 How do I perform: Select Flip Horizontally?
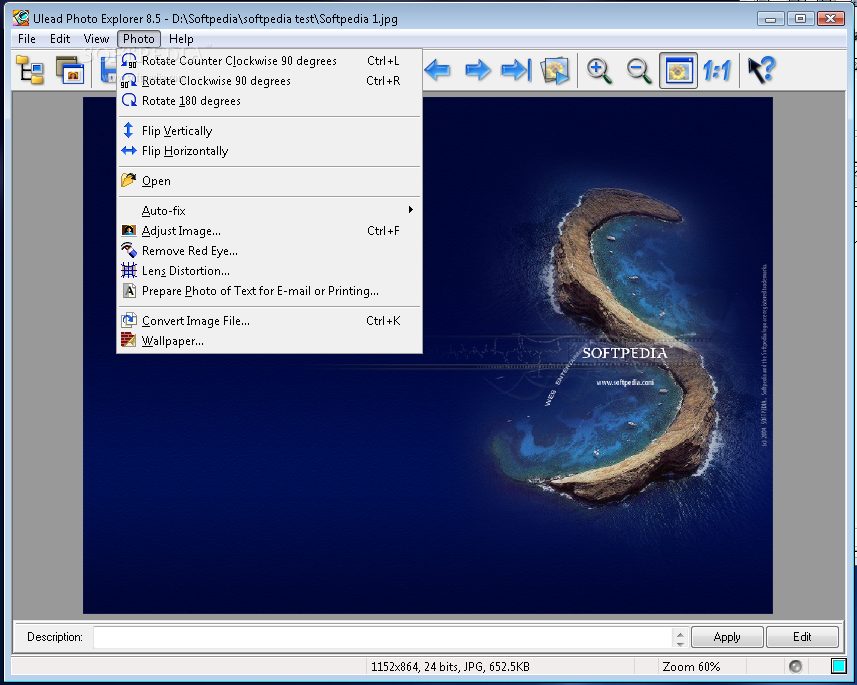point(269,151)
